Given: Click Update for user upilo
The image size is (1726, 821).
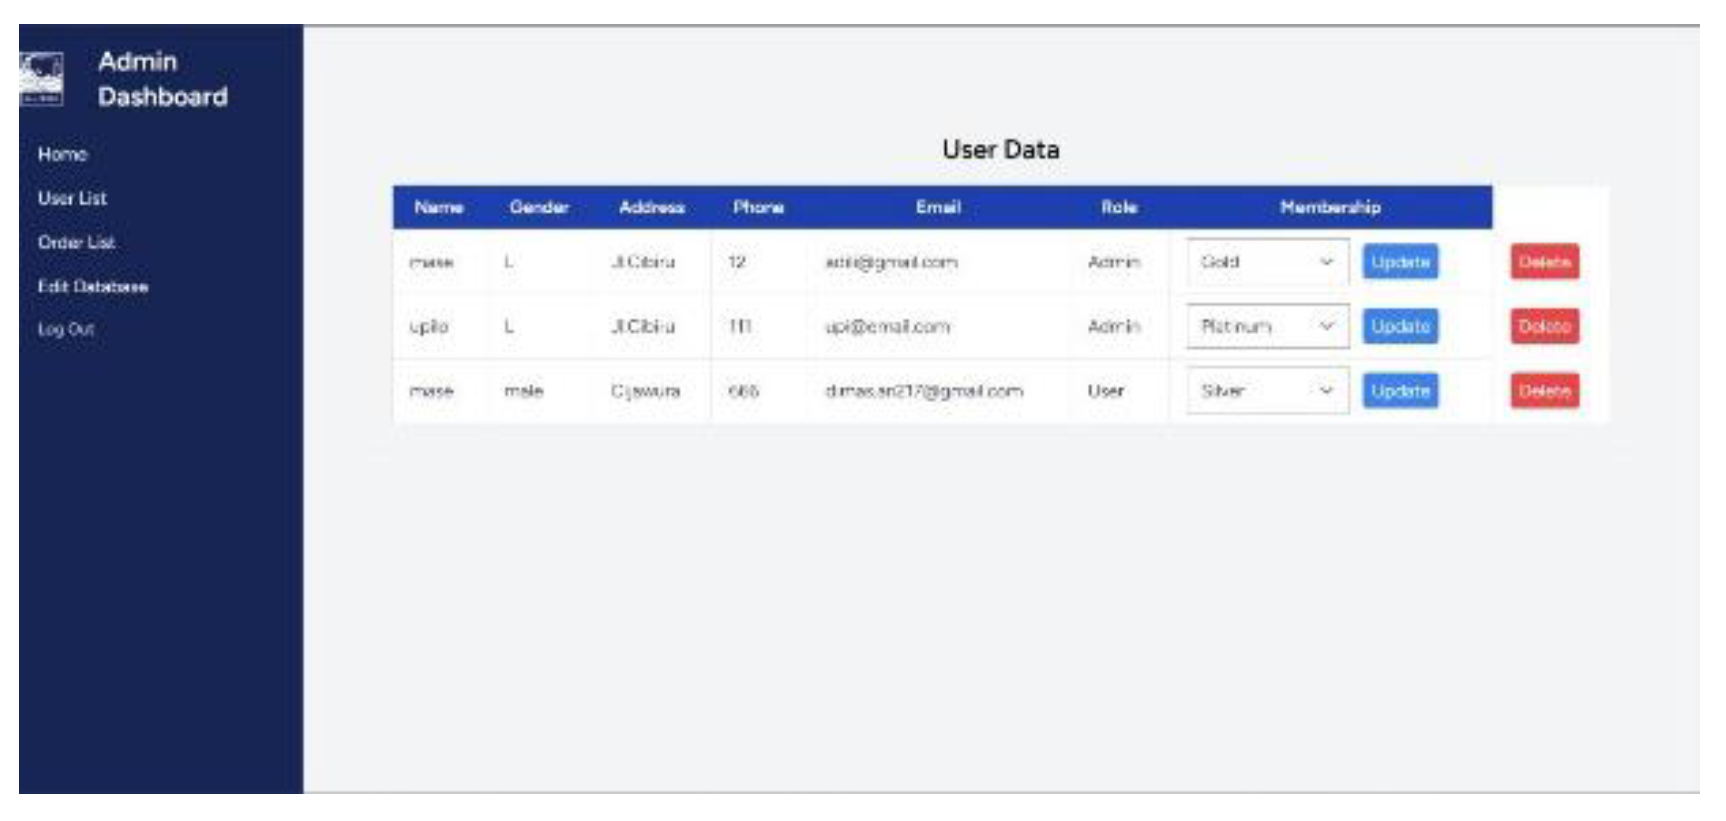Looking at the screenshot, I should click(x=1400, y=326).
